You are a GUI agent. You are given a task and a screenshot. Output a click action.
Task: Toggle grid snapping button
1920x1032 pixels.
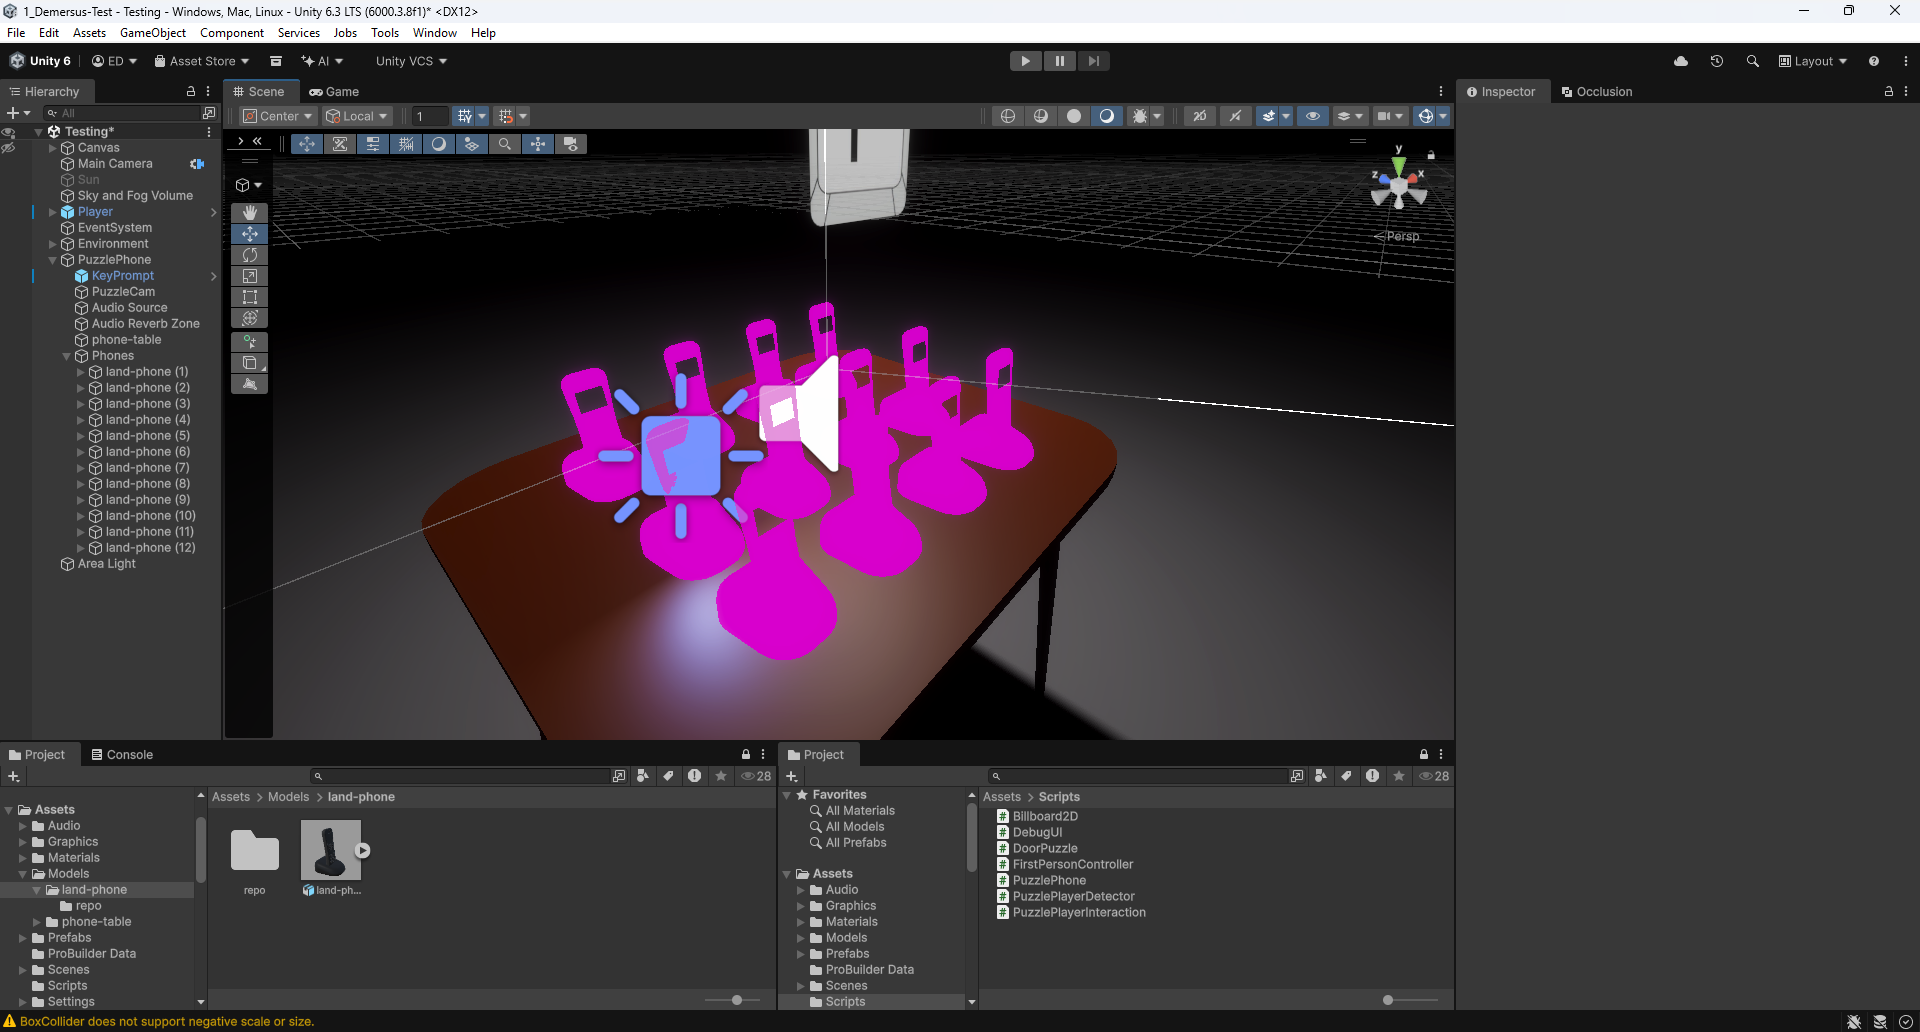pos(464,116)
